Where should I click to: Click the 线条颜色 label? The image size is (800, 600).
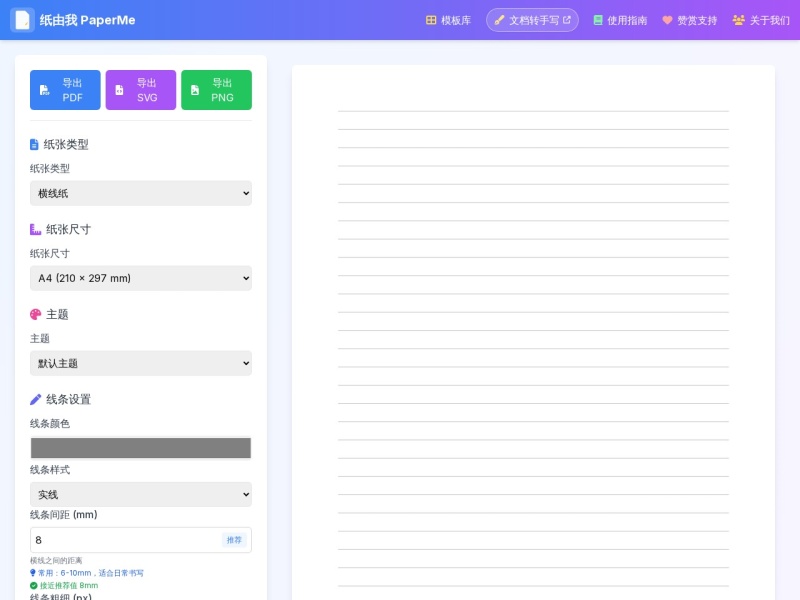50,423
